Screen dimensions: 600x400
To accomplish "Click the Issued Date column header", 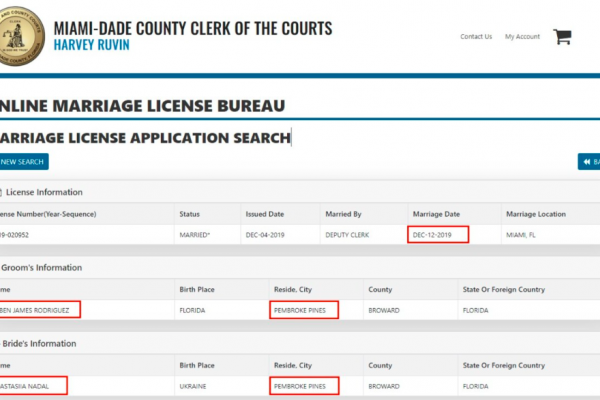I will pyautogui.click(x=265, y=214).
